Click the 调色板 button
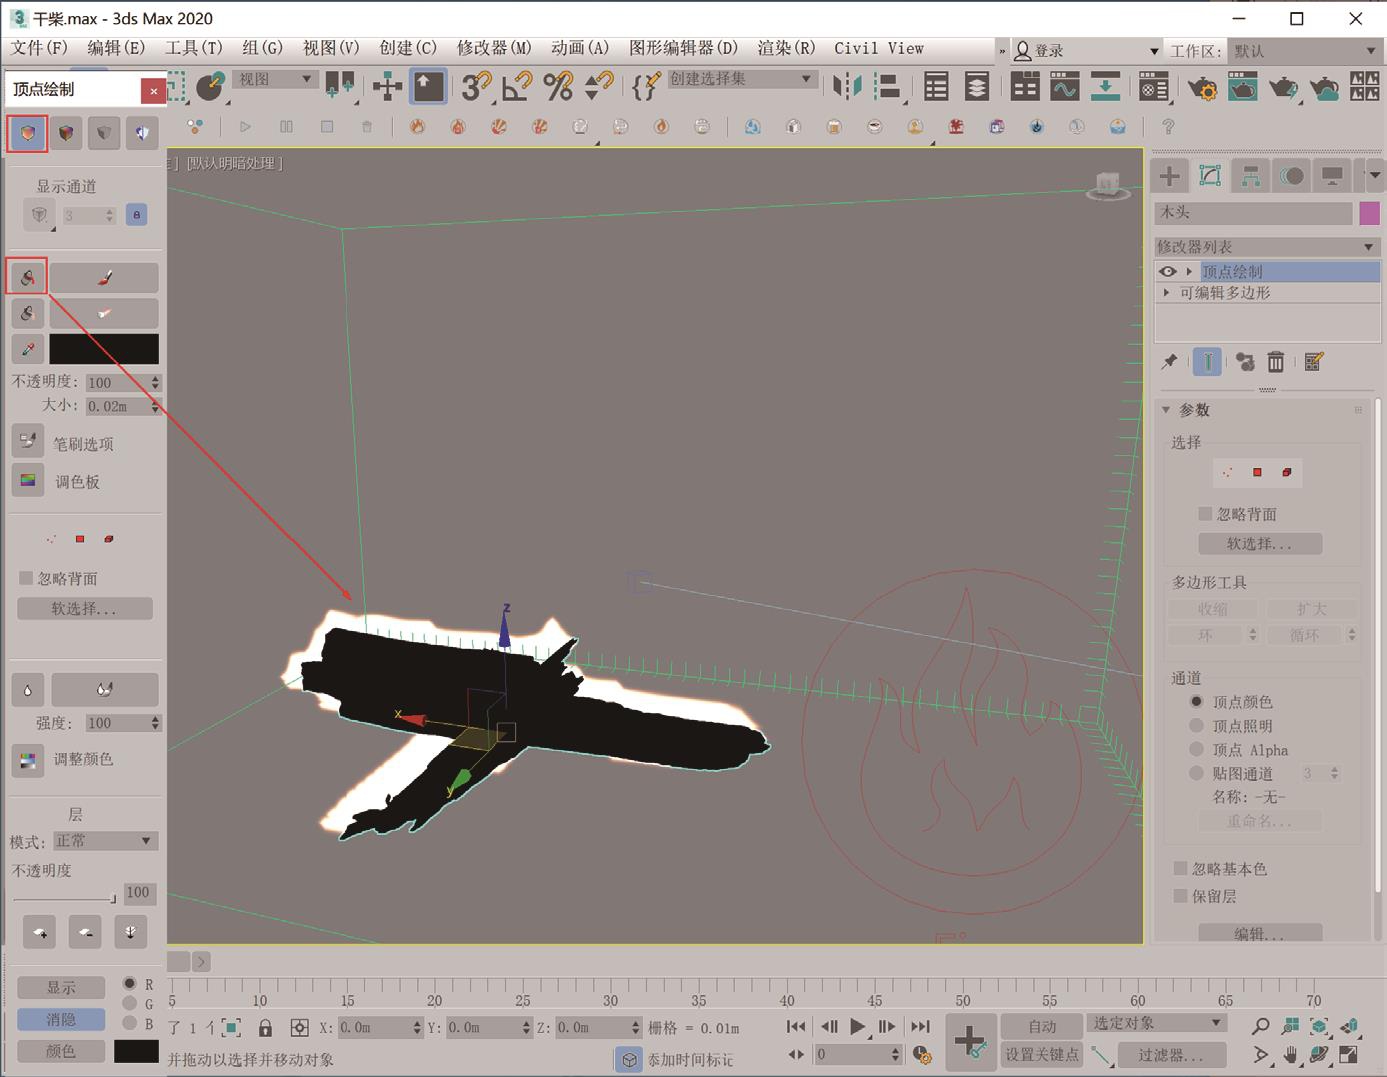The image size is (1387, 1077). click(28, 481)
